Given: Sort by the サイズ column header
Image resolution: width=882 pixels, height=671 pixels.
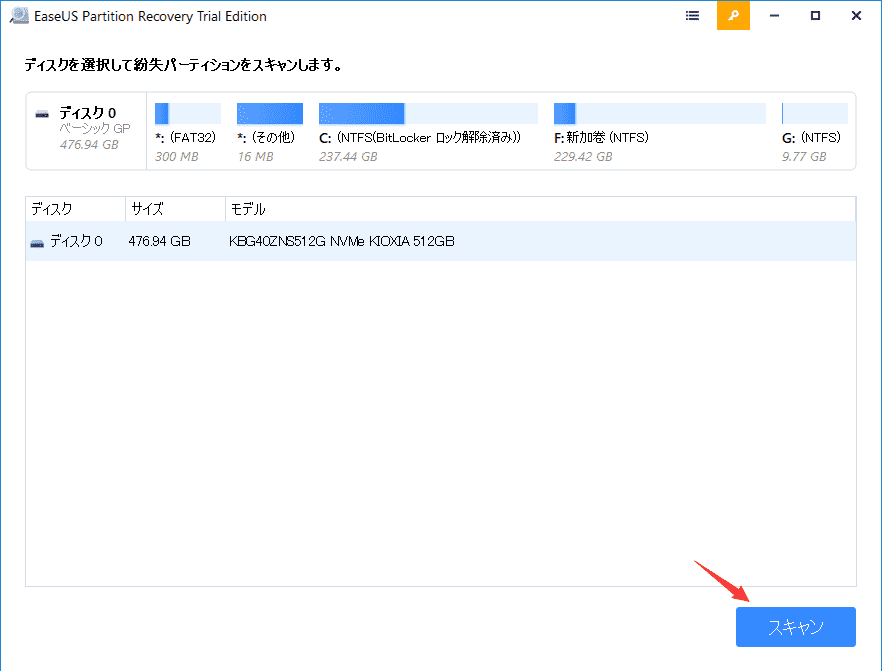Looking at the screenshot, I should coord(174,209).
